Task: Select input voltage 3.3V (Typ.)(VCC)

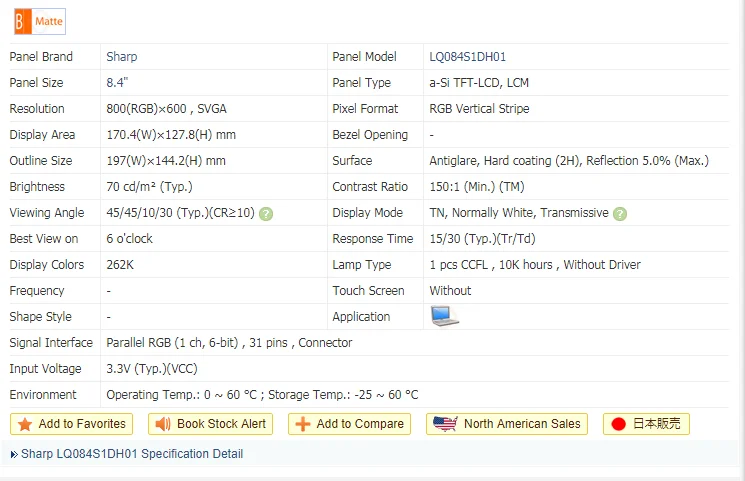Action: click(152, 369)
